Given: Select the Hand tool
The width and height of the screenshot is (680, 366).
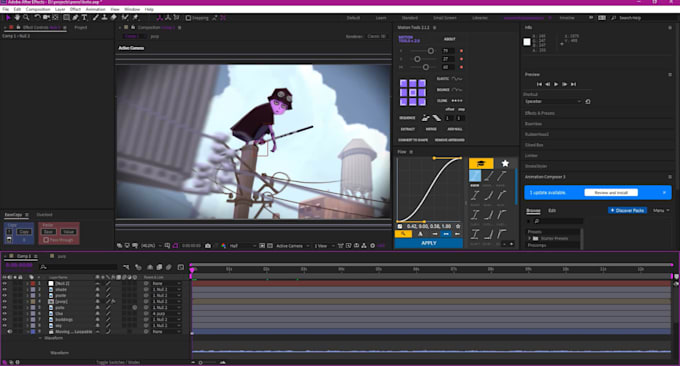Looking at the screenshot, I should pos(17,17).
